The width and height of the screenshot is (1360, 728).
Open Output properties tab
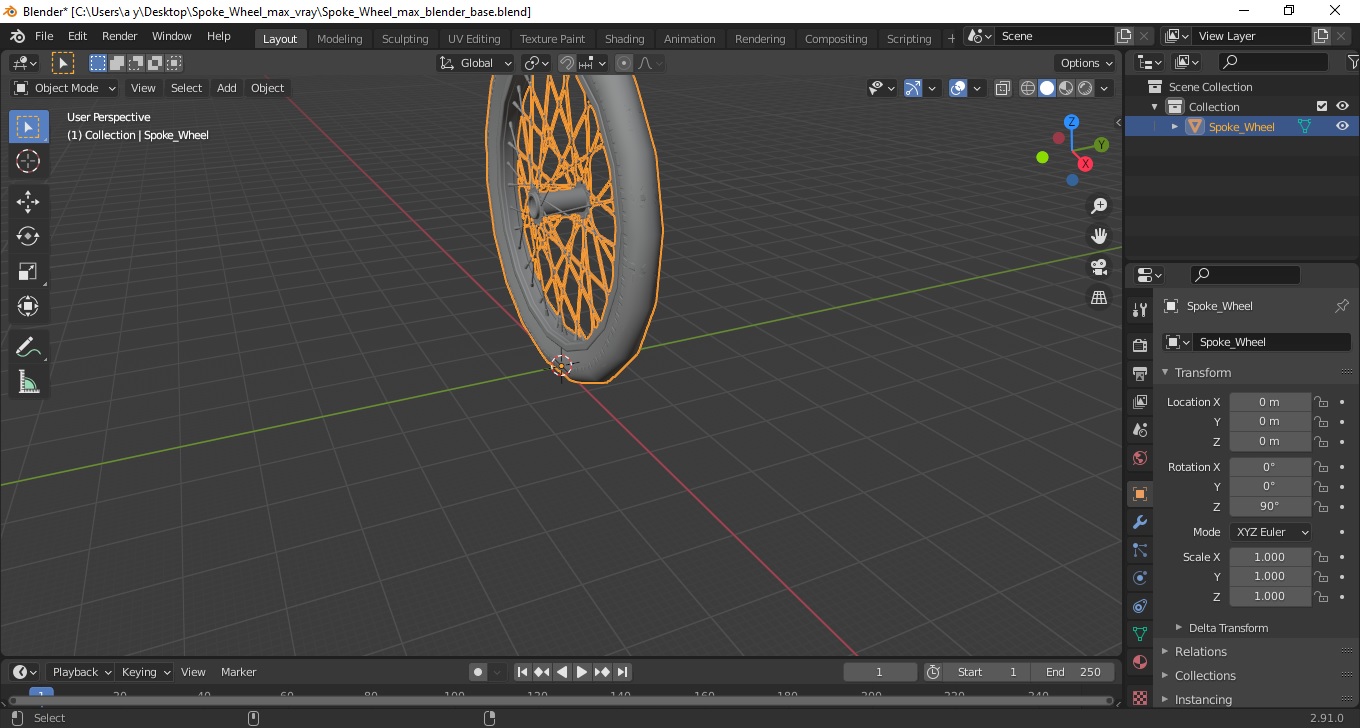(x=1139, y=374)
